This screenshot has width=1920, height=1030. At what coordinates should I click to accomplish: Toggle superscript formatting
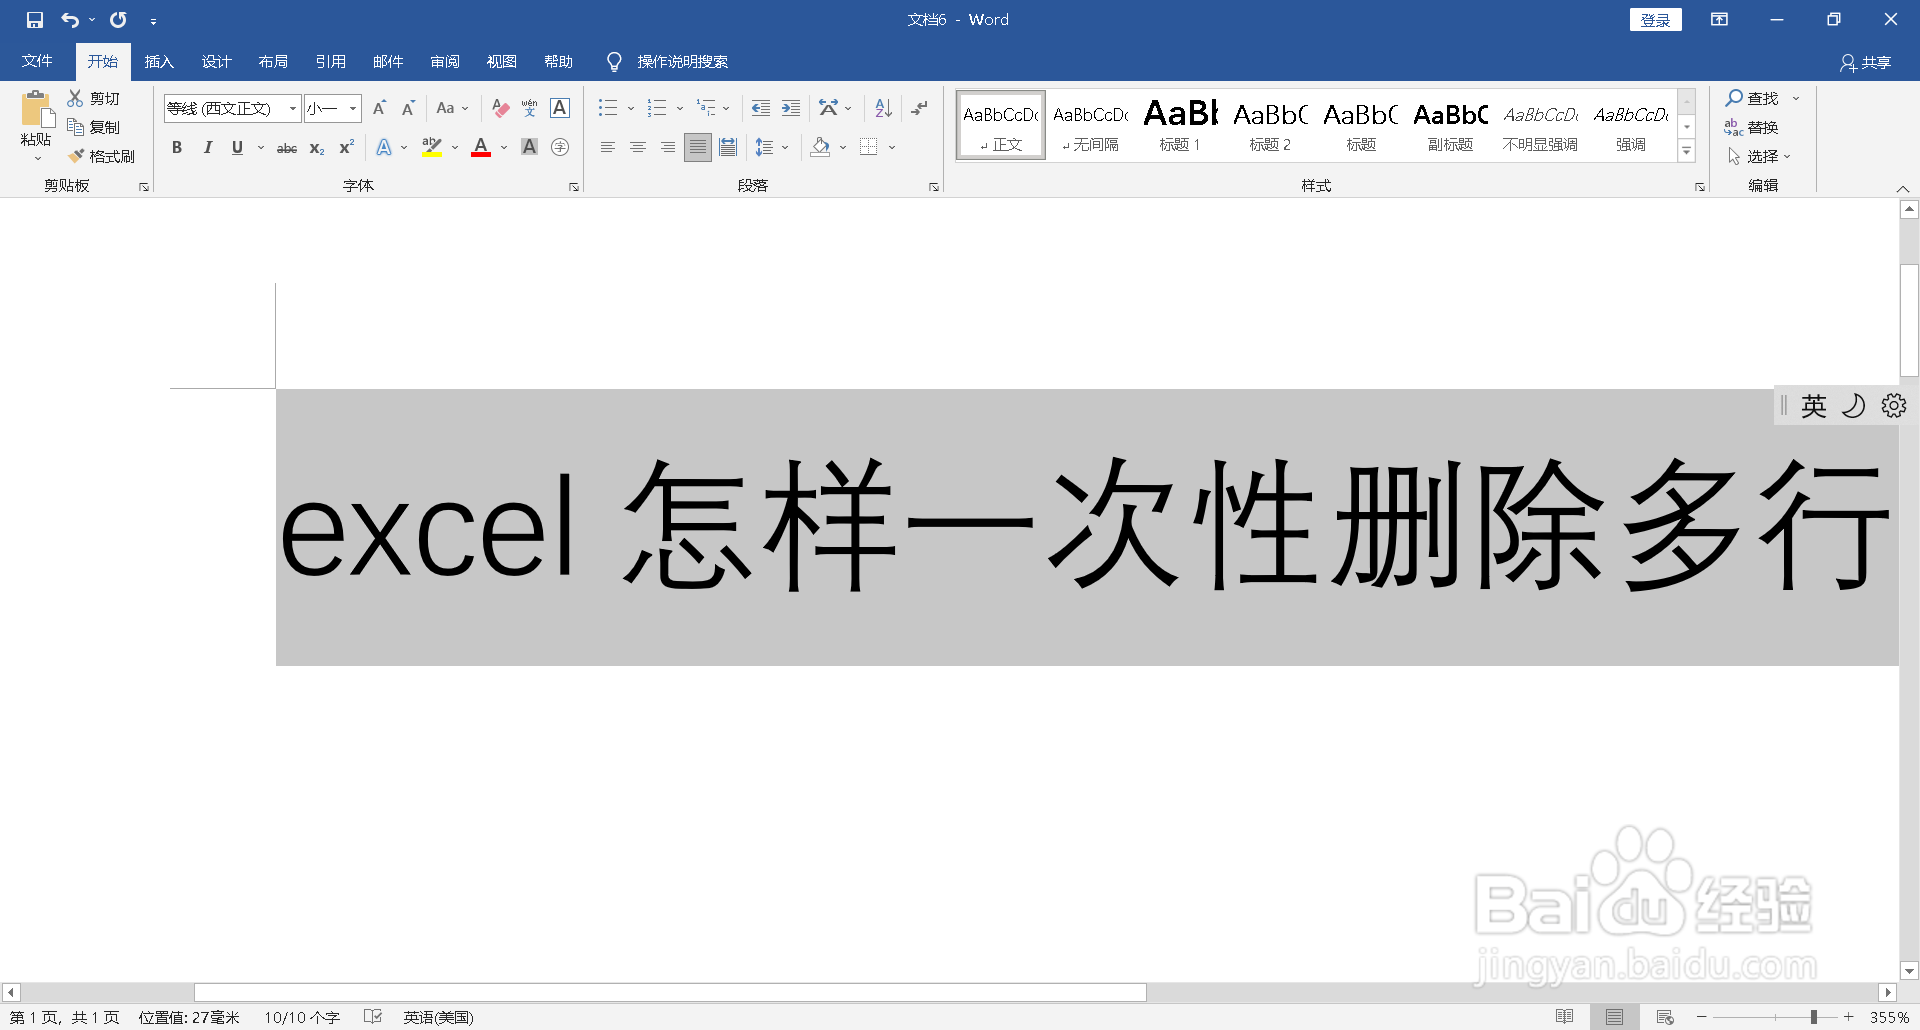[x=345, y=147]
